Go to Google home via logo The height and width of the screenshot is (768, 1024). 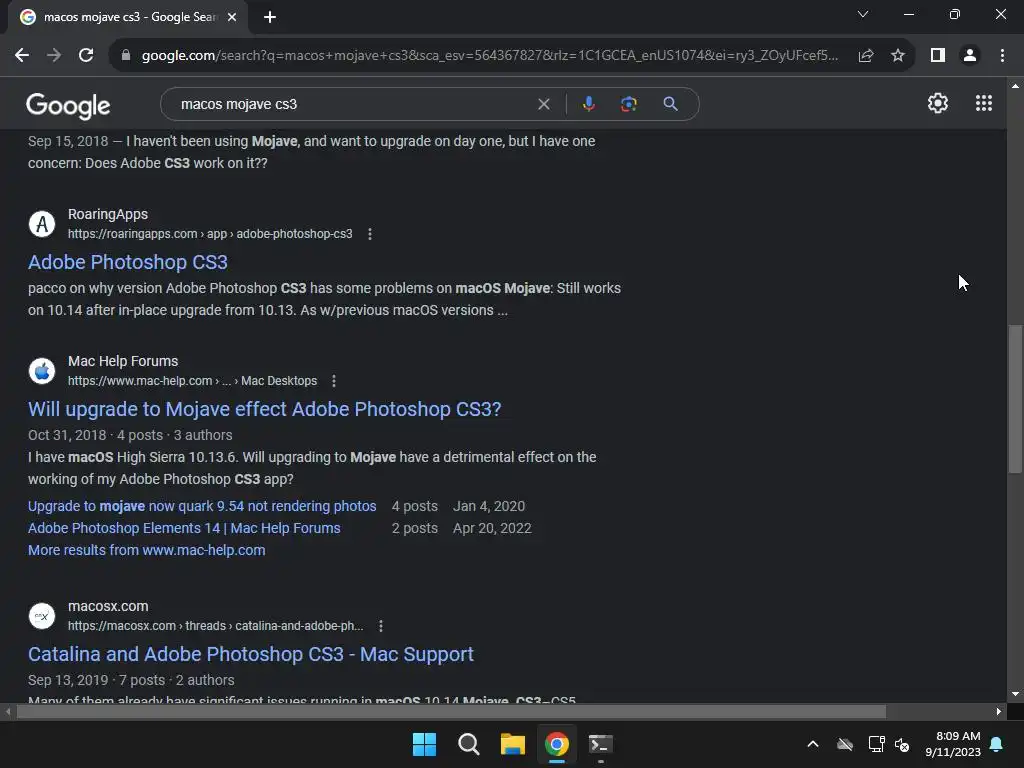(x=68, y=106)
